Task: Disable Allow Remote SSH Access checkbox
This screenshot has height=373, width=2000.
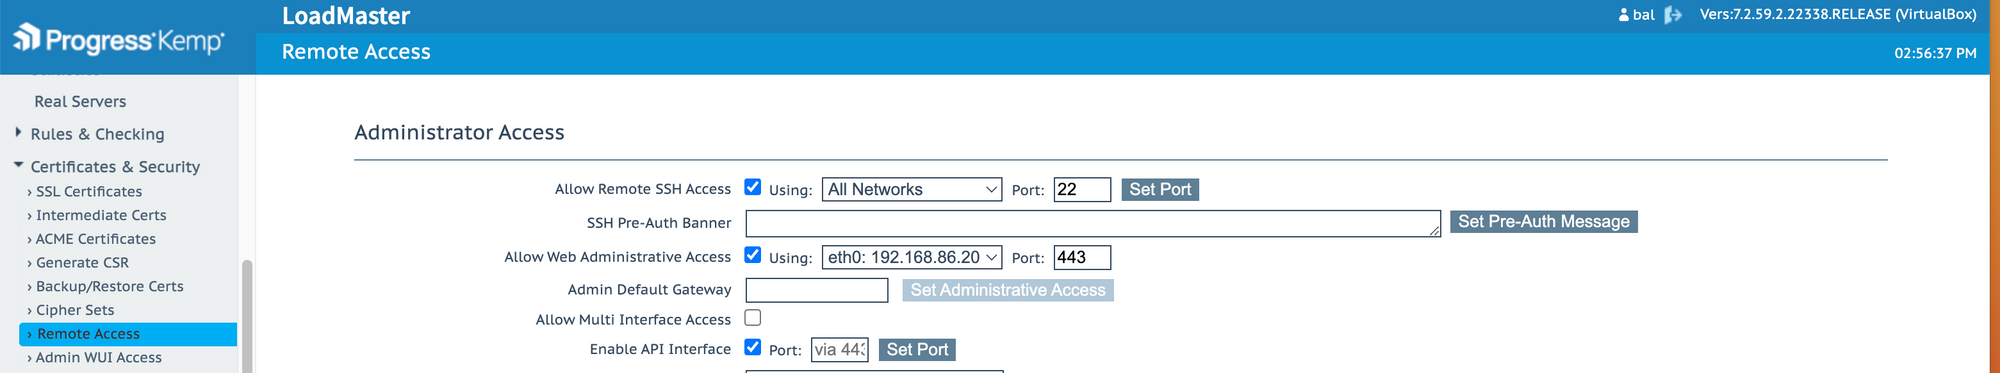Action: 753,187
